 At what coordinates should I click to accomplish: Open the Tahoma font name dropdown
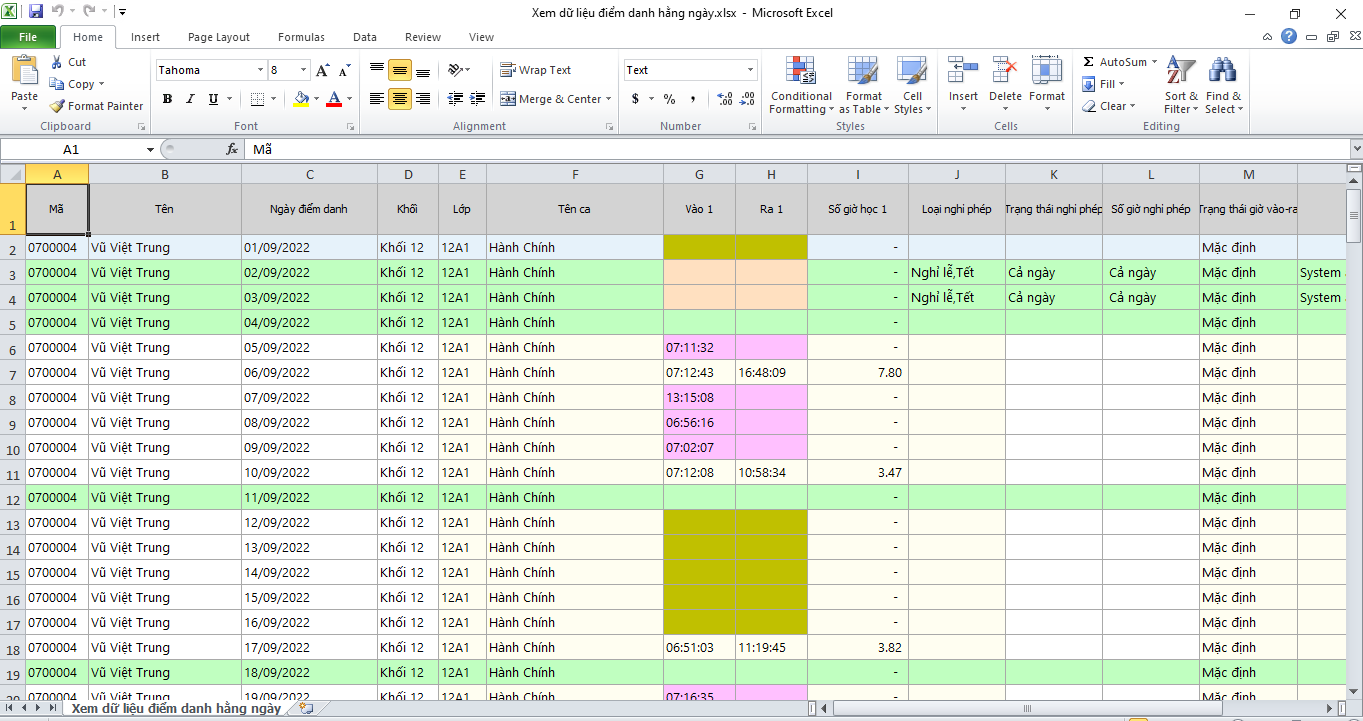[x=260, y=70]
